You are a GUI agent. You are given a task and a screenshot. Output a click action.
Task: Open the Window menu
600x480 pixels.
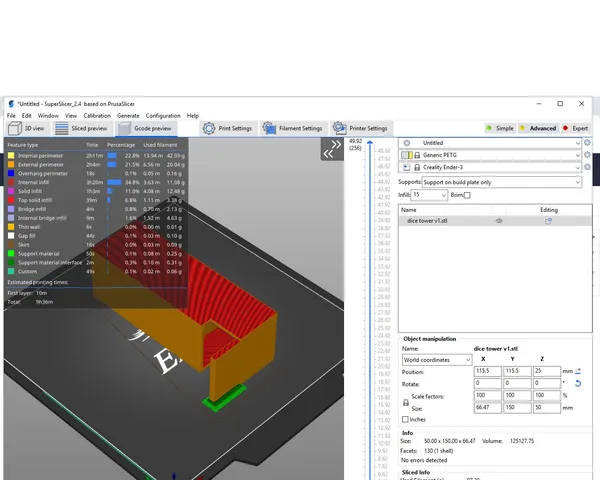[48, 116]
